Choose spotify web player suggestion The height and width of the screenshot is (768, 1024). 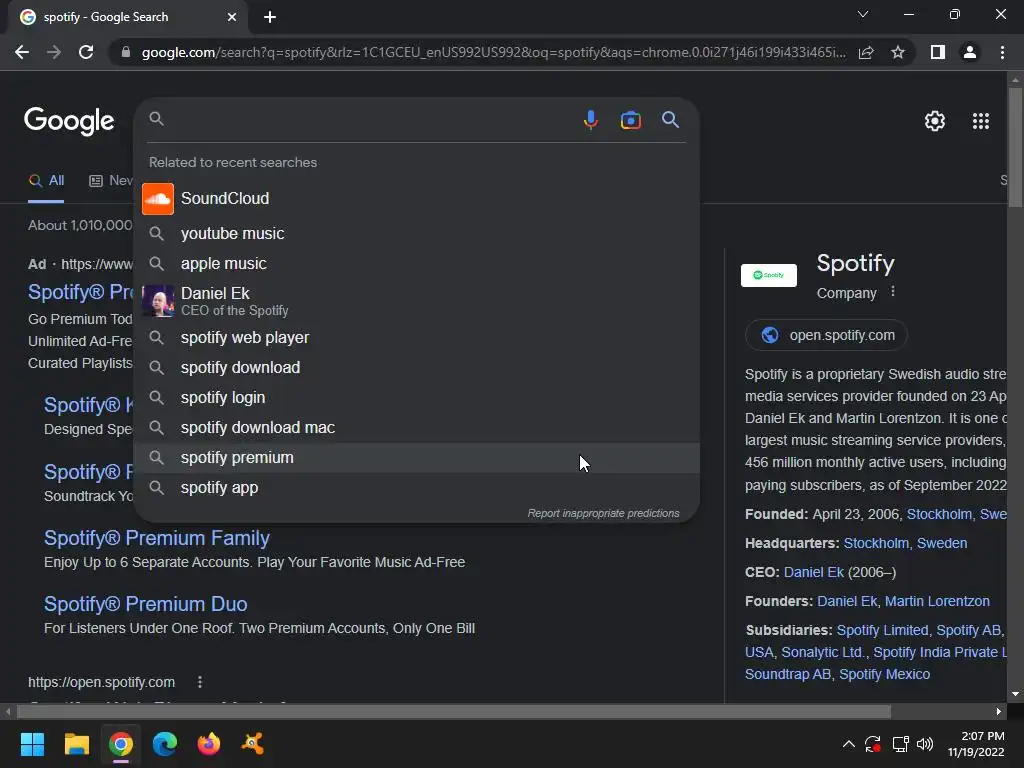point(417,338)
